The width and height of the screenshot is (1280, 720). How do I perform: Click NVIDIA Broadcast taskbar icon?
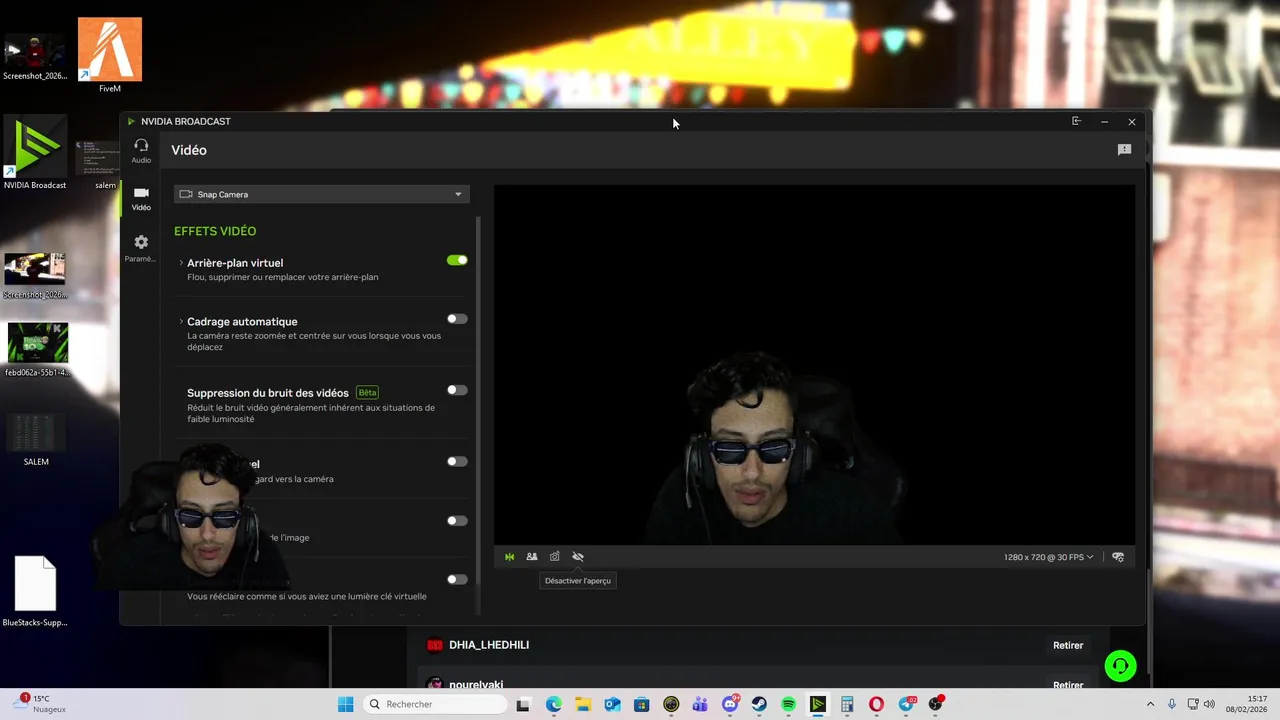click(818, 705)
